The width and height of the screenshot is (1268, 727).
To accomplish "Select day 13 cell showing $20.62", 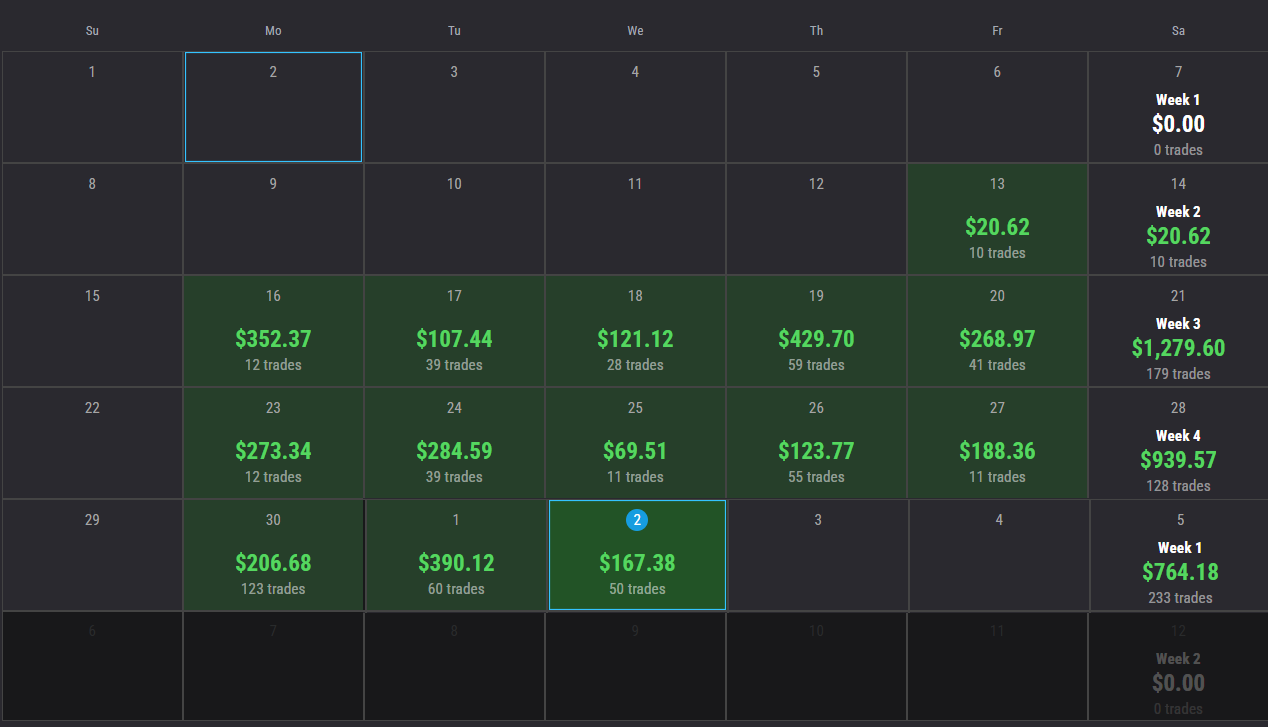I will (997, 219).
